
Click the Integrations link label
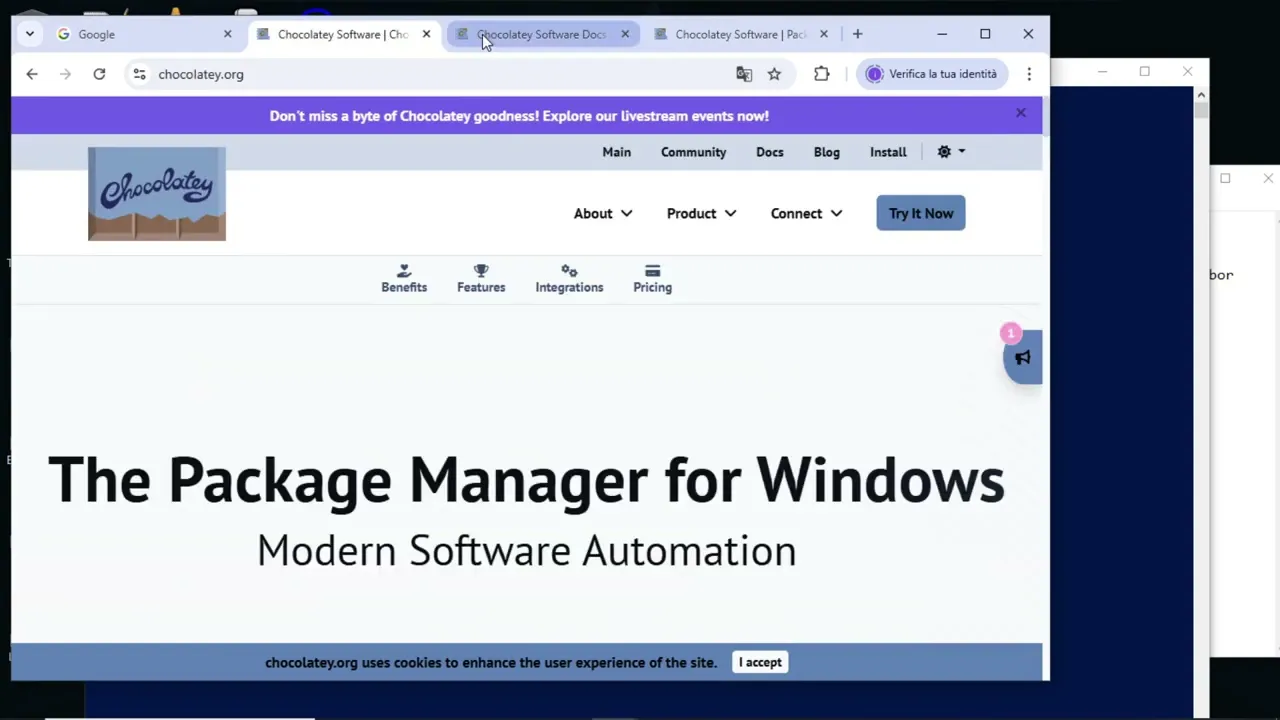569,287
